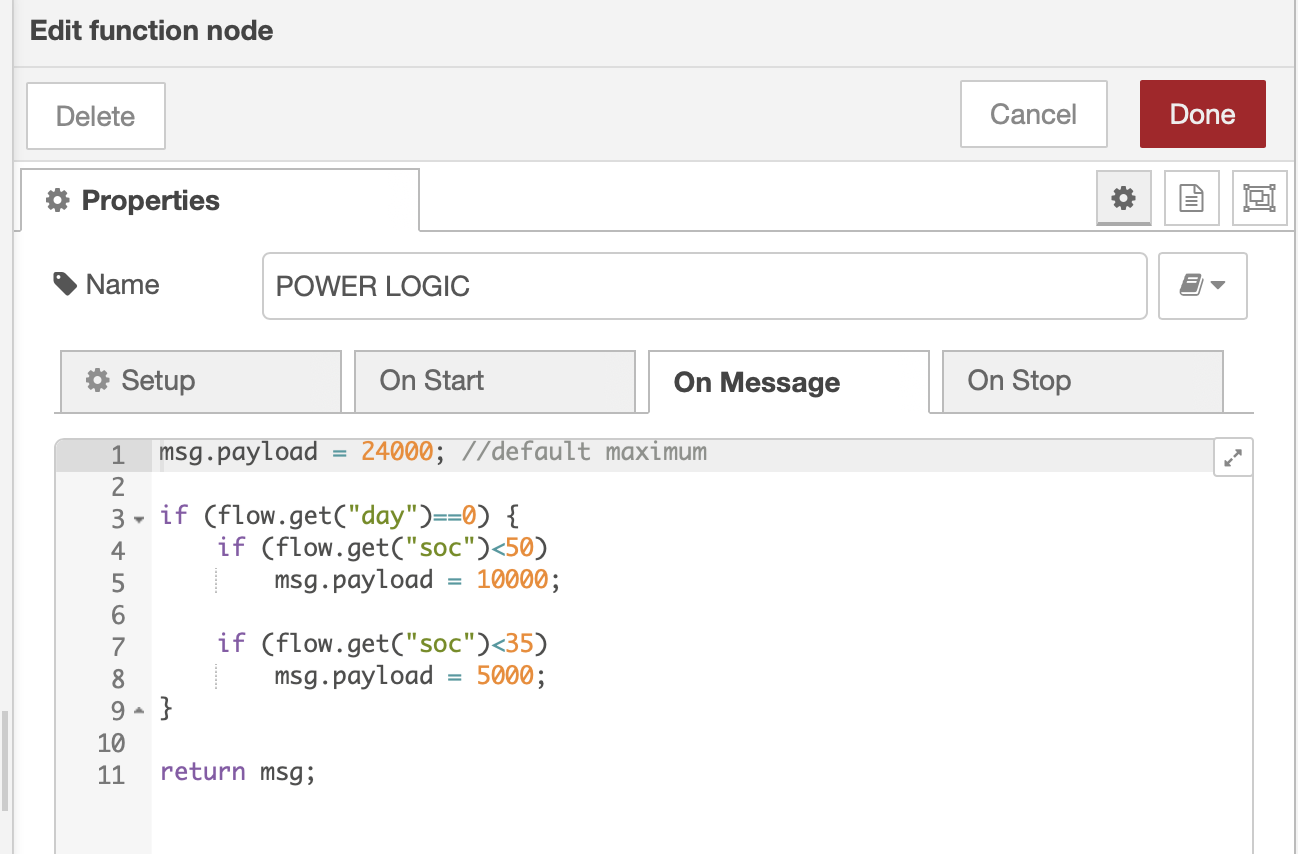Click the return keyword on line 11
The width and height of the screenshot is (1298, 854).
click(x=203, y=772)
